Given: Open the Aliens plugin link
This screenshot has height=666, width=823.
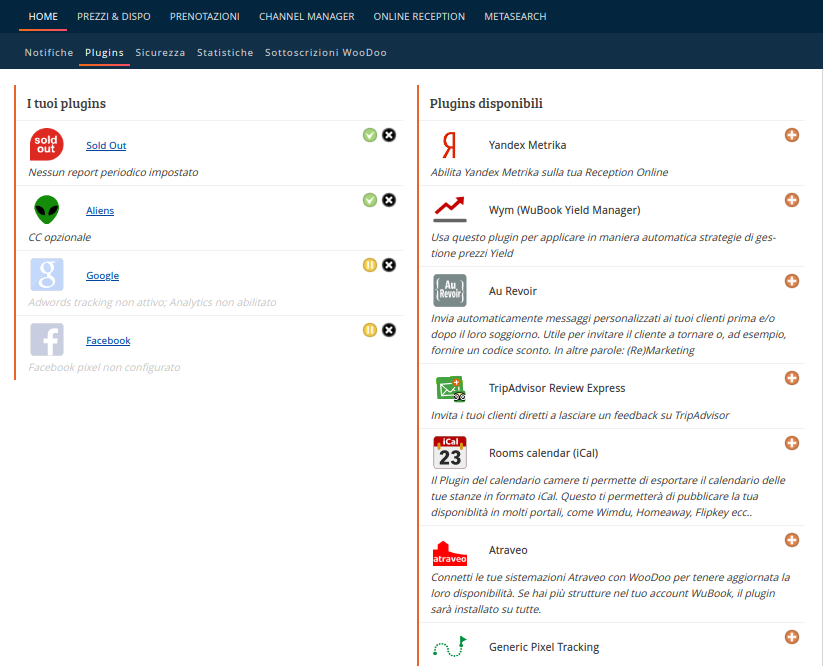Looking at the screenshot, I should [x=100, y=211].
